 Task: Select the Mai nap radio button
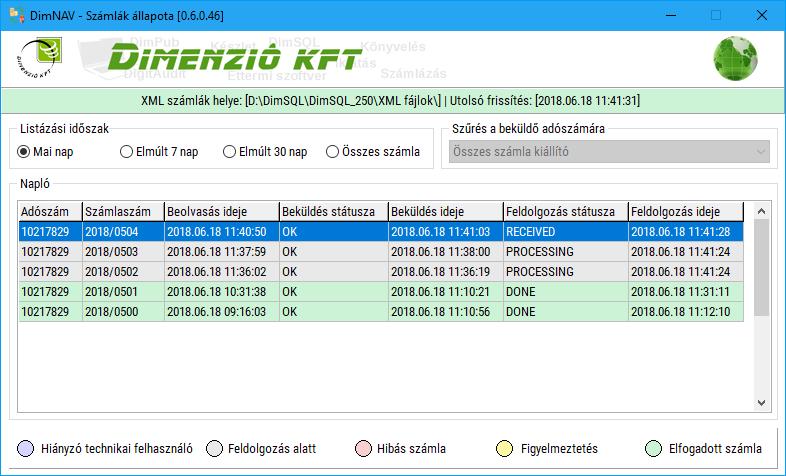(x=46, y=151)
